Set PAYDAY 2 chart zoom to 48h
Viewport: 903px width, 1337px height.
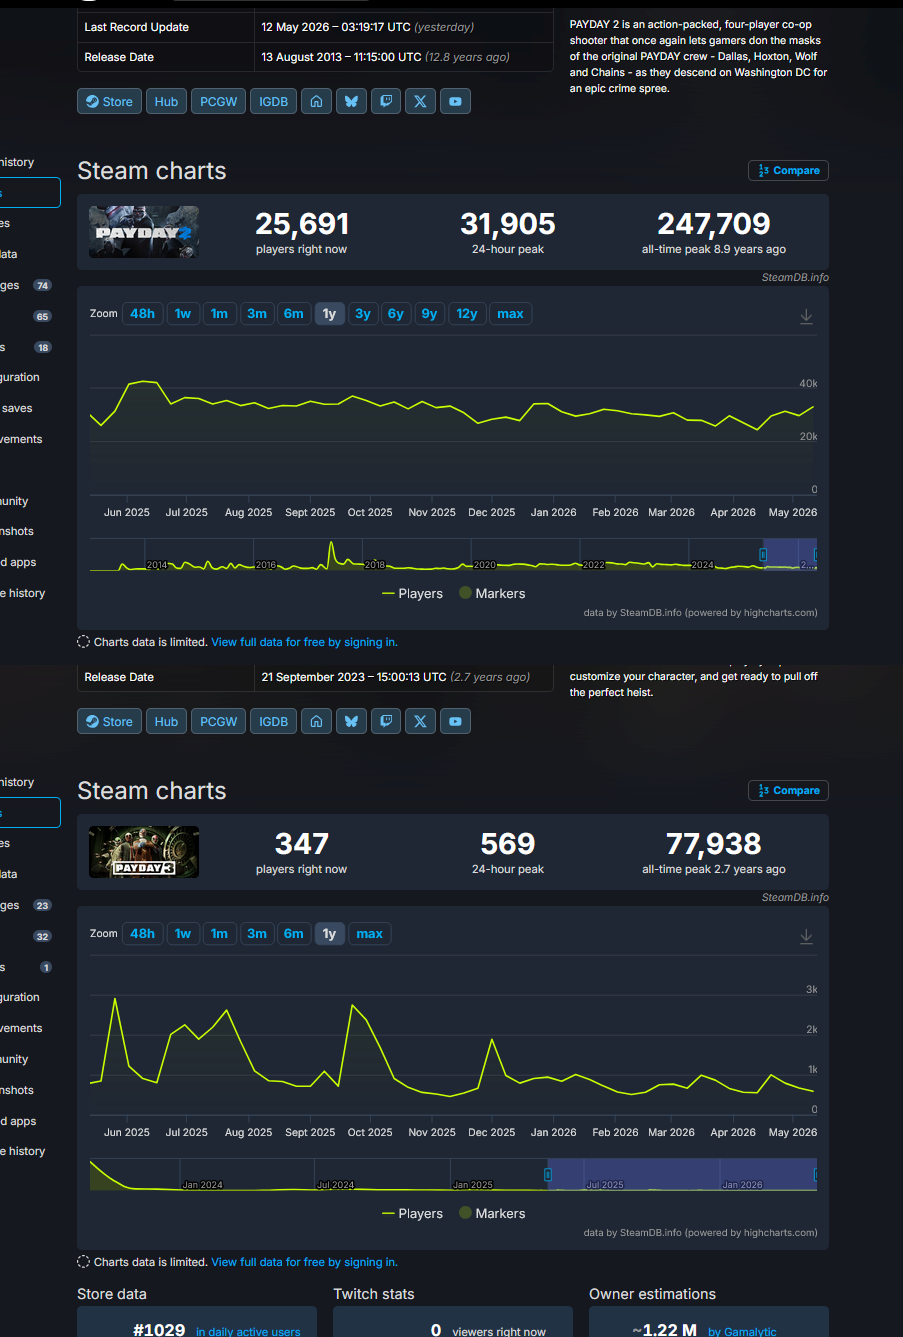click(x=142, y=314)
